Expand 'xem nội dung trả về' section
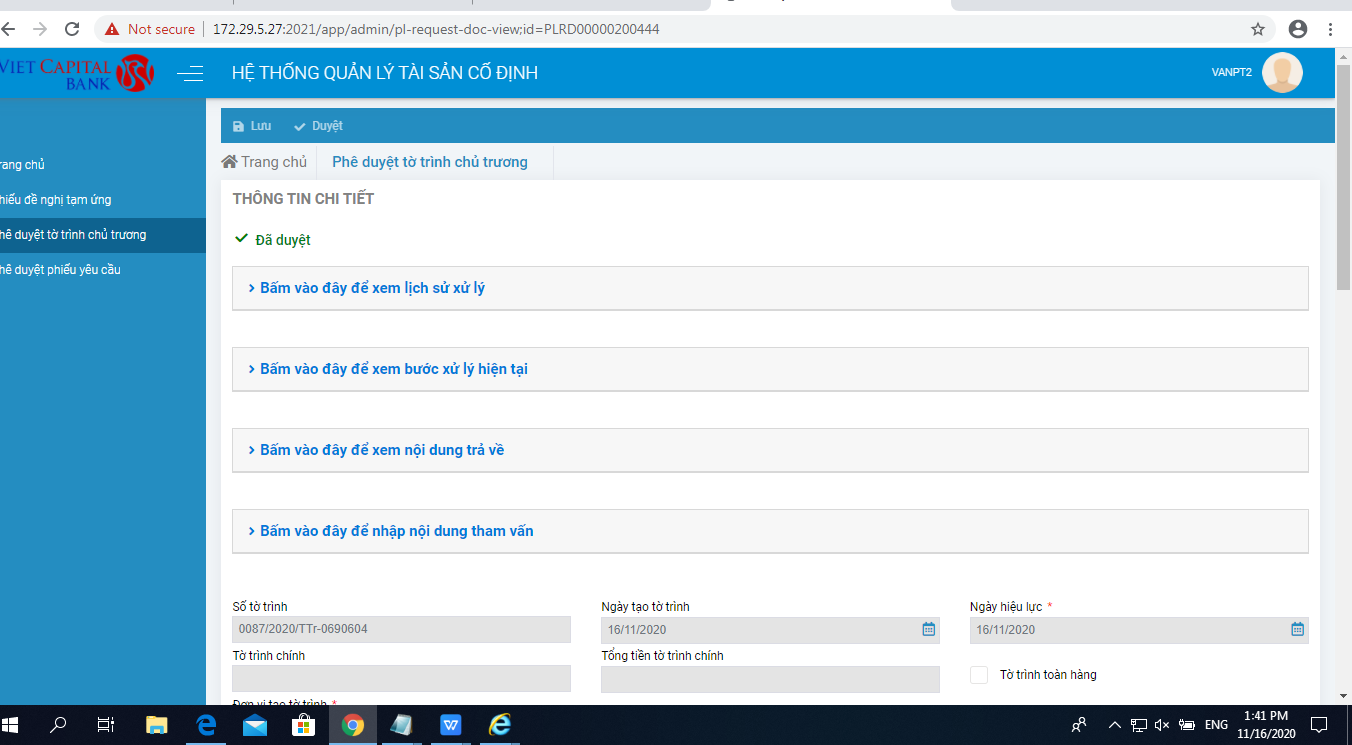Viewport: 1352px width, 745px height. [x=770, y=450]
